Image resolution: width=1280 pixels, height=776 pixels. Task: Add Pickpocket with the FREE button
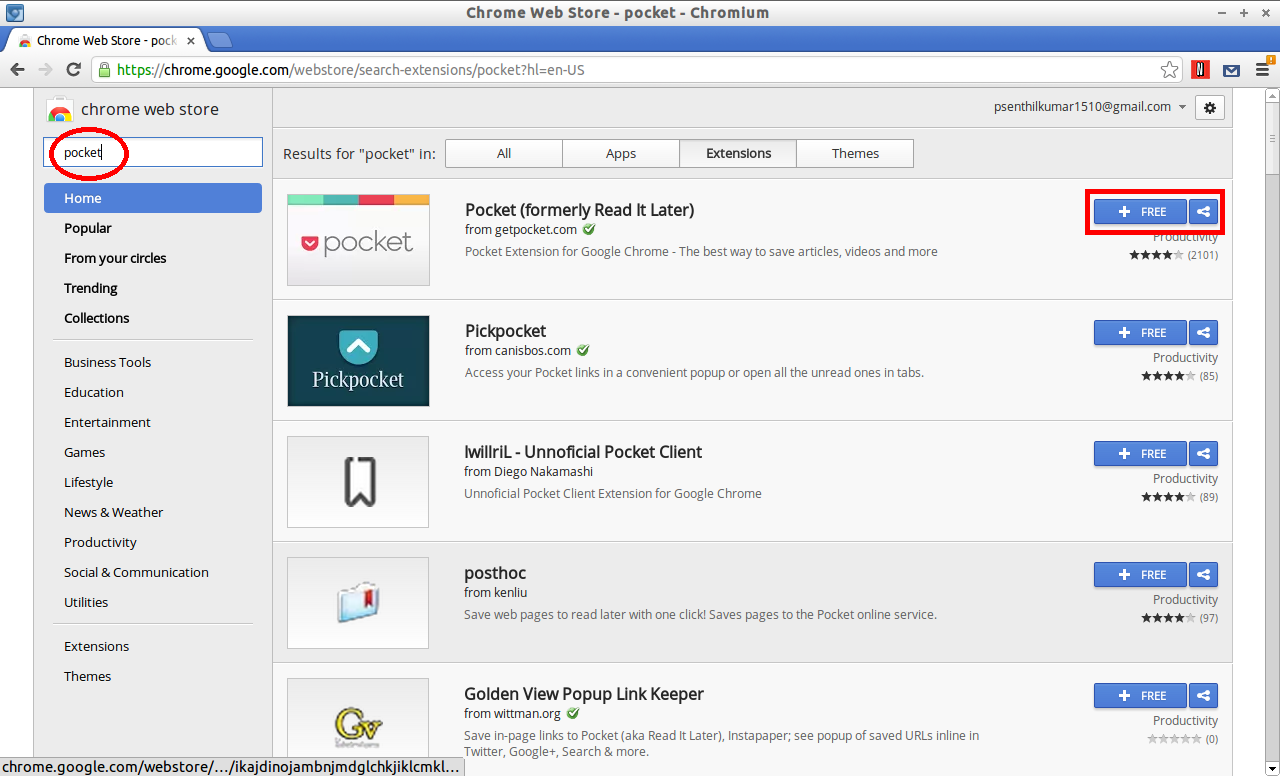pos(1140,333)
